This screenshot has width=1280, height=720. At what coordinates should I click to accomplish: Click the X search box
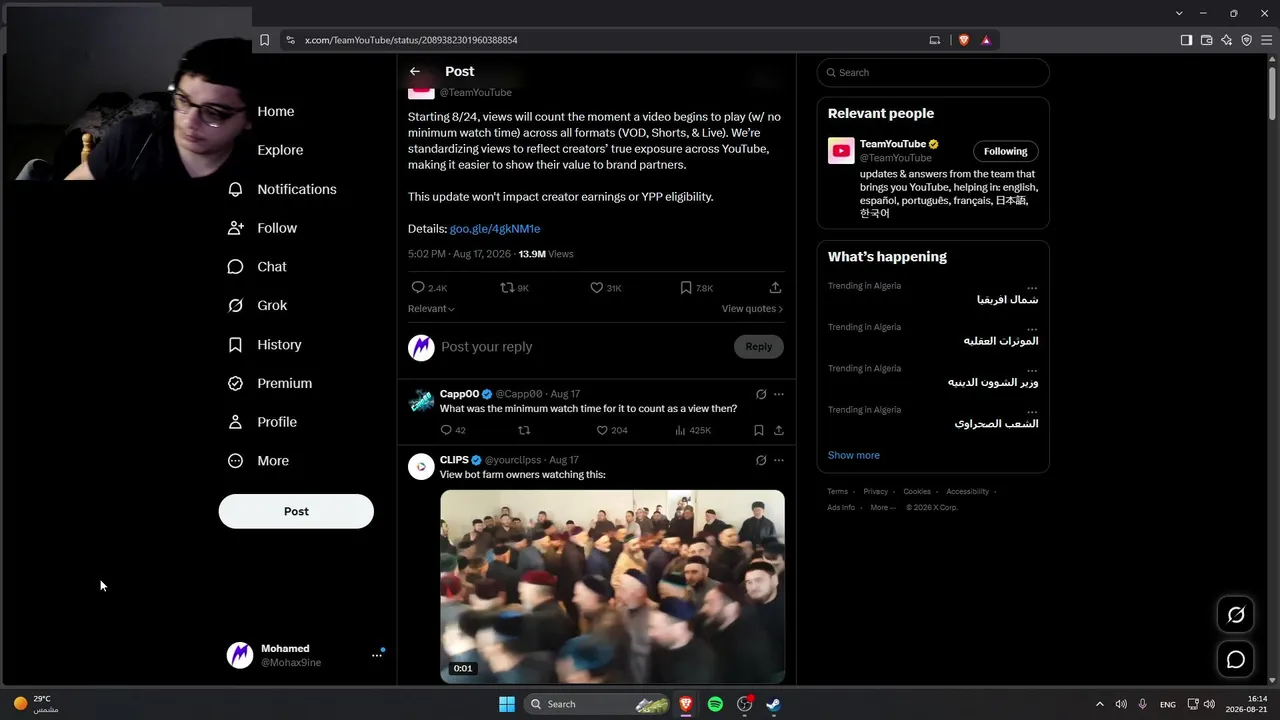coord(933,73)
